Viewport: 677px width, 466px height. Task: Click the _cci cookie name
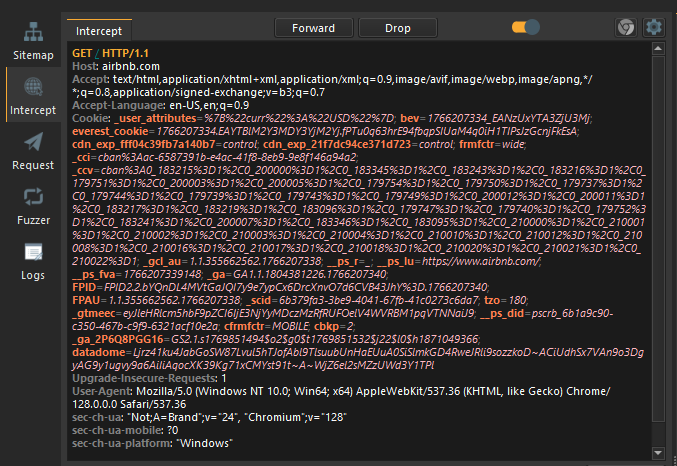[81, 157]
